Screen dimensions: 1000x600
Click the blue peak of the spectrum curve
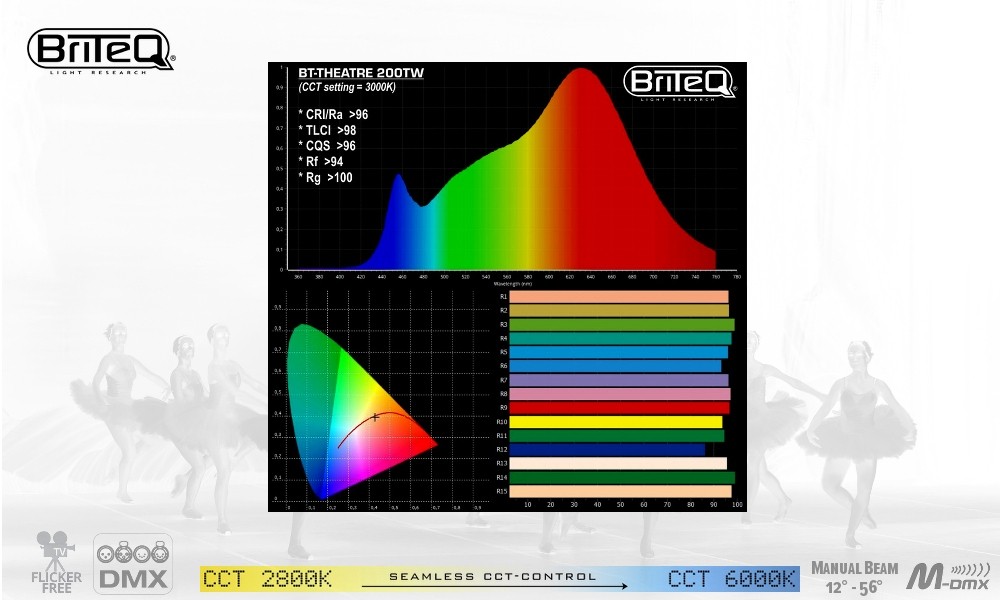click(x=399, y=177)
